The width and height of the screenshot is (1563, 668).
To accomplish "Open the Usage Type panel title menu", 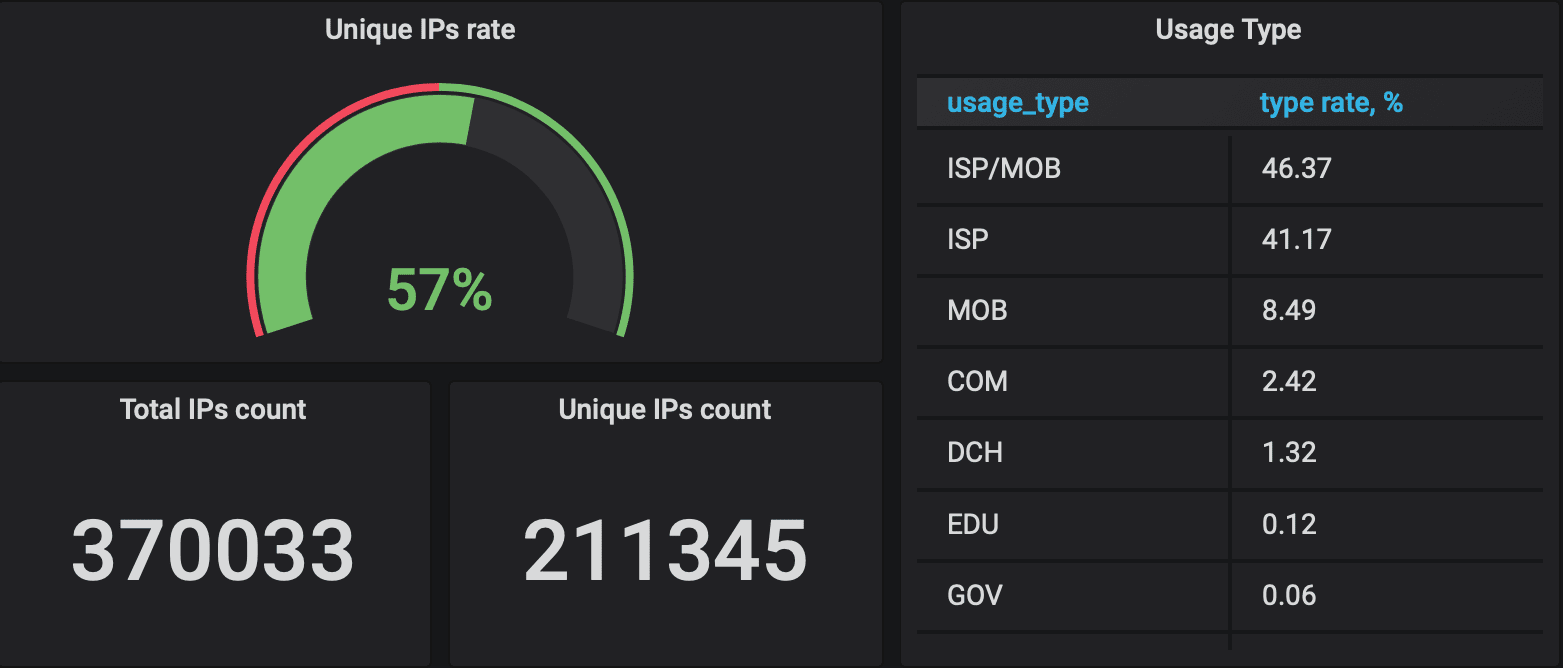I will [1227, 29].
